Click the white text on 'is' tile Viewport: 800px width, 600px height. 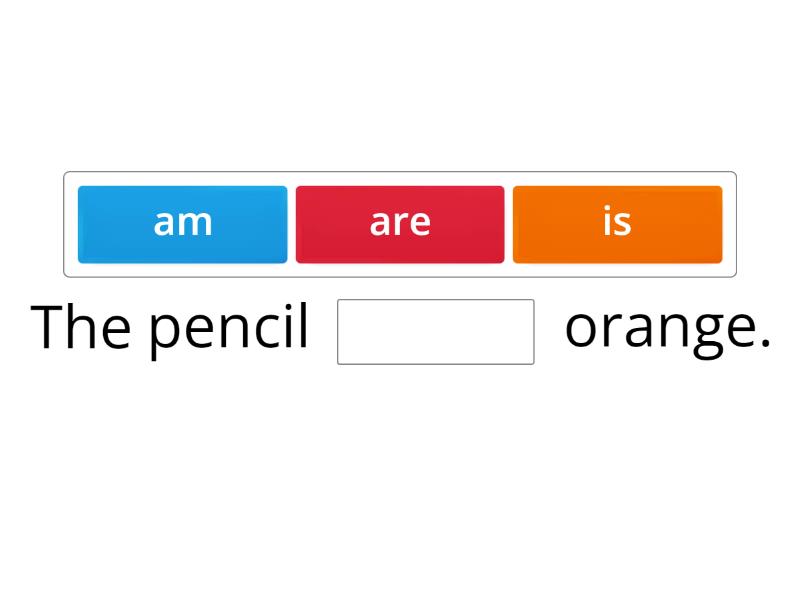(x=617, y=222)
